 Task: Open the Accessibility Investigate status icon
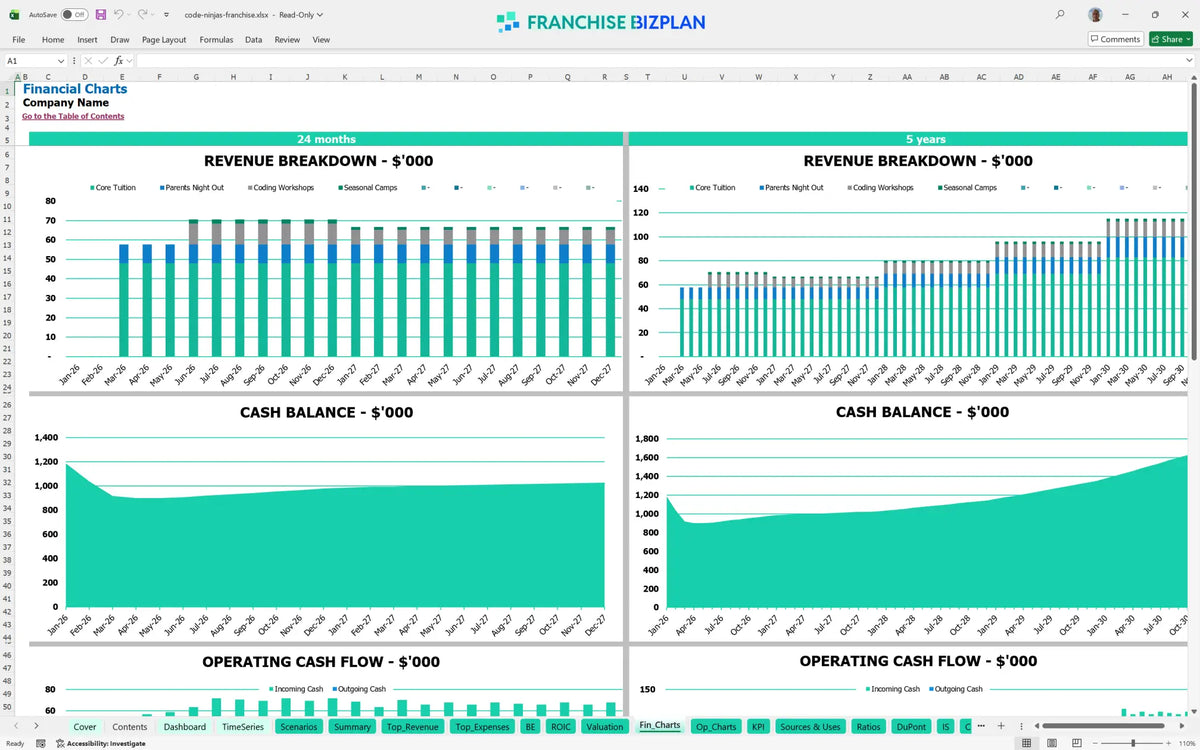click(60, 743)
